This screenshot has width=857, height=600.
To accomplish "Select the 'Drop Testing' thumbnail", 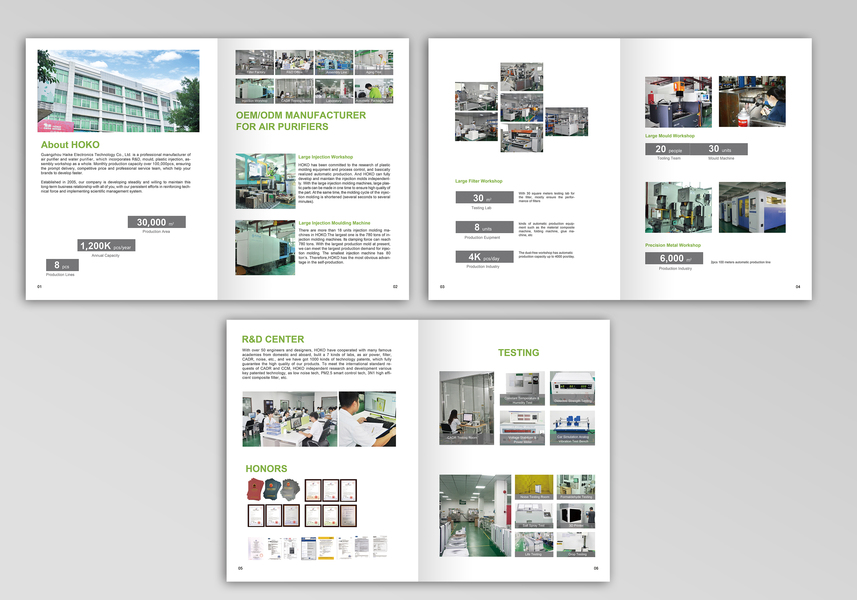I will coord(576,545).
